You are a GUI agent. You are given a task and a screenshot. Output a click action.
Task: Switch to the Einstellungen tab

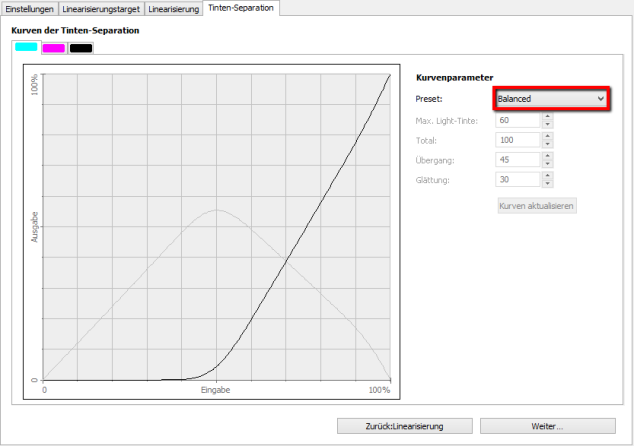point(29,8)
